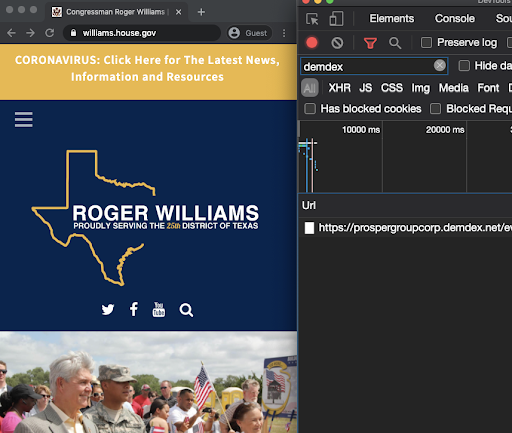
Task: Close the Congressman Roger Williams tab
Action: pyautogui.click(x=179, y=12)
